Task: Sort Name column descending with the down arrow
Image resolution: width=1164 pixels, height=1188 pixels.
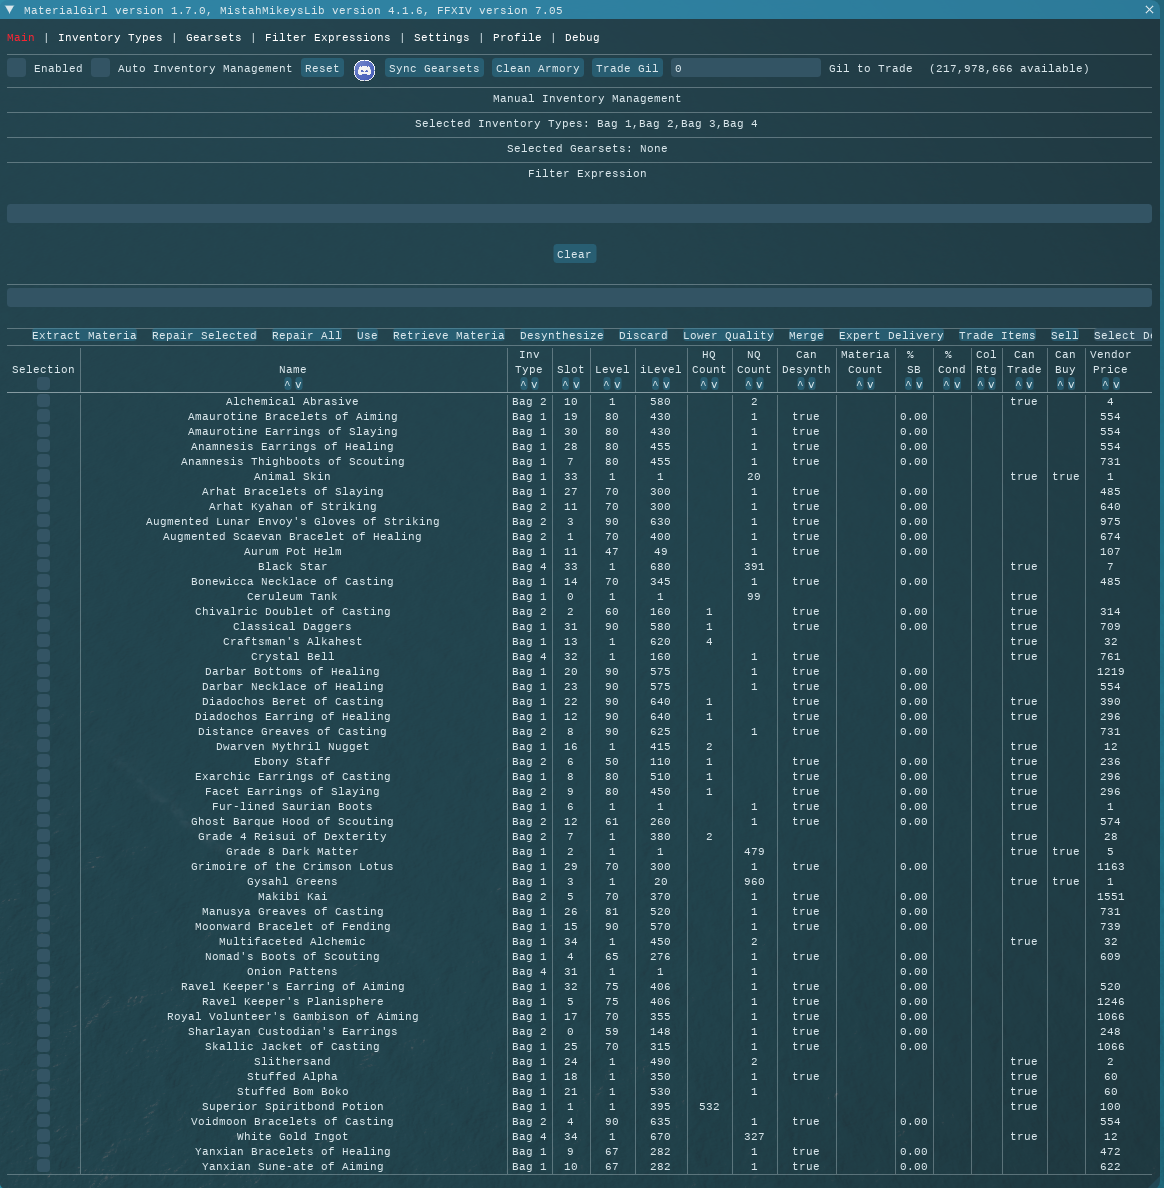Action: pyautogui.click(x=298, y=385)
